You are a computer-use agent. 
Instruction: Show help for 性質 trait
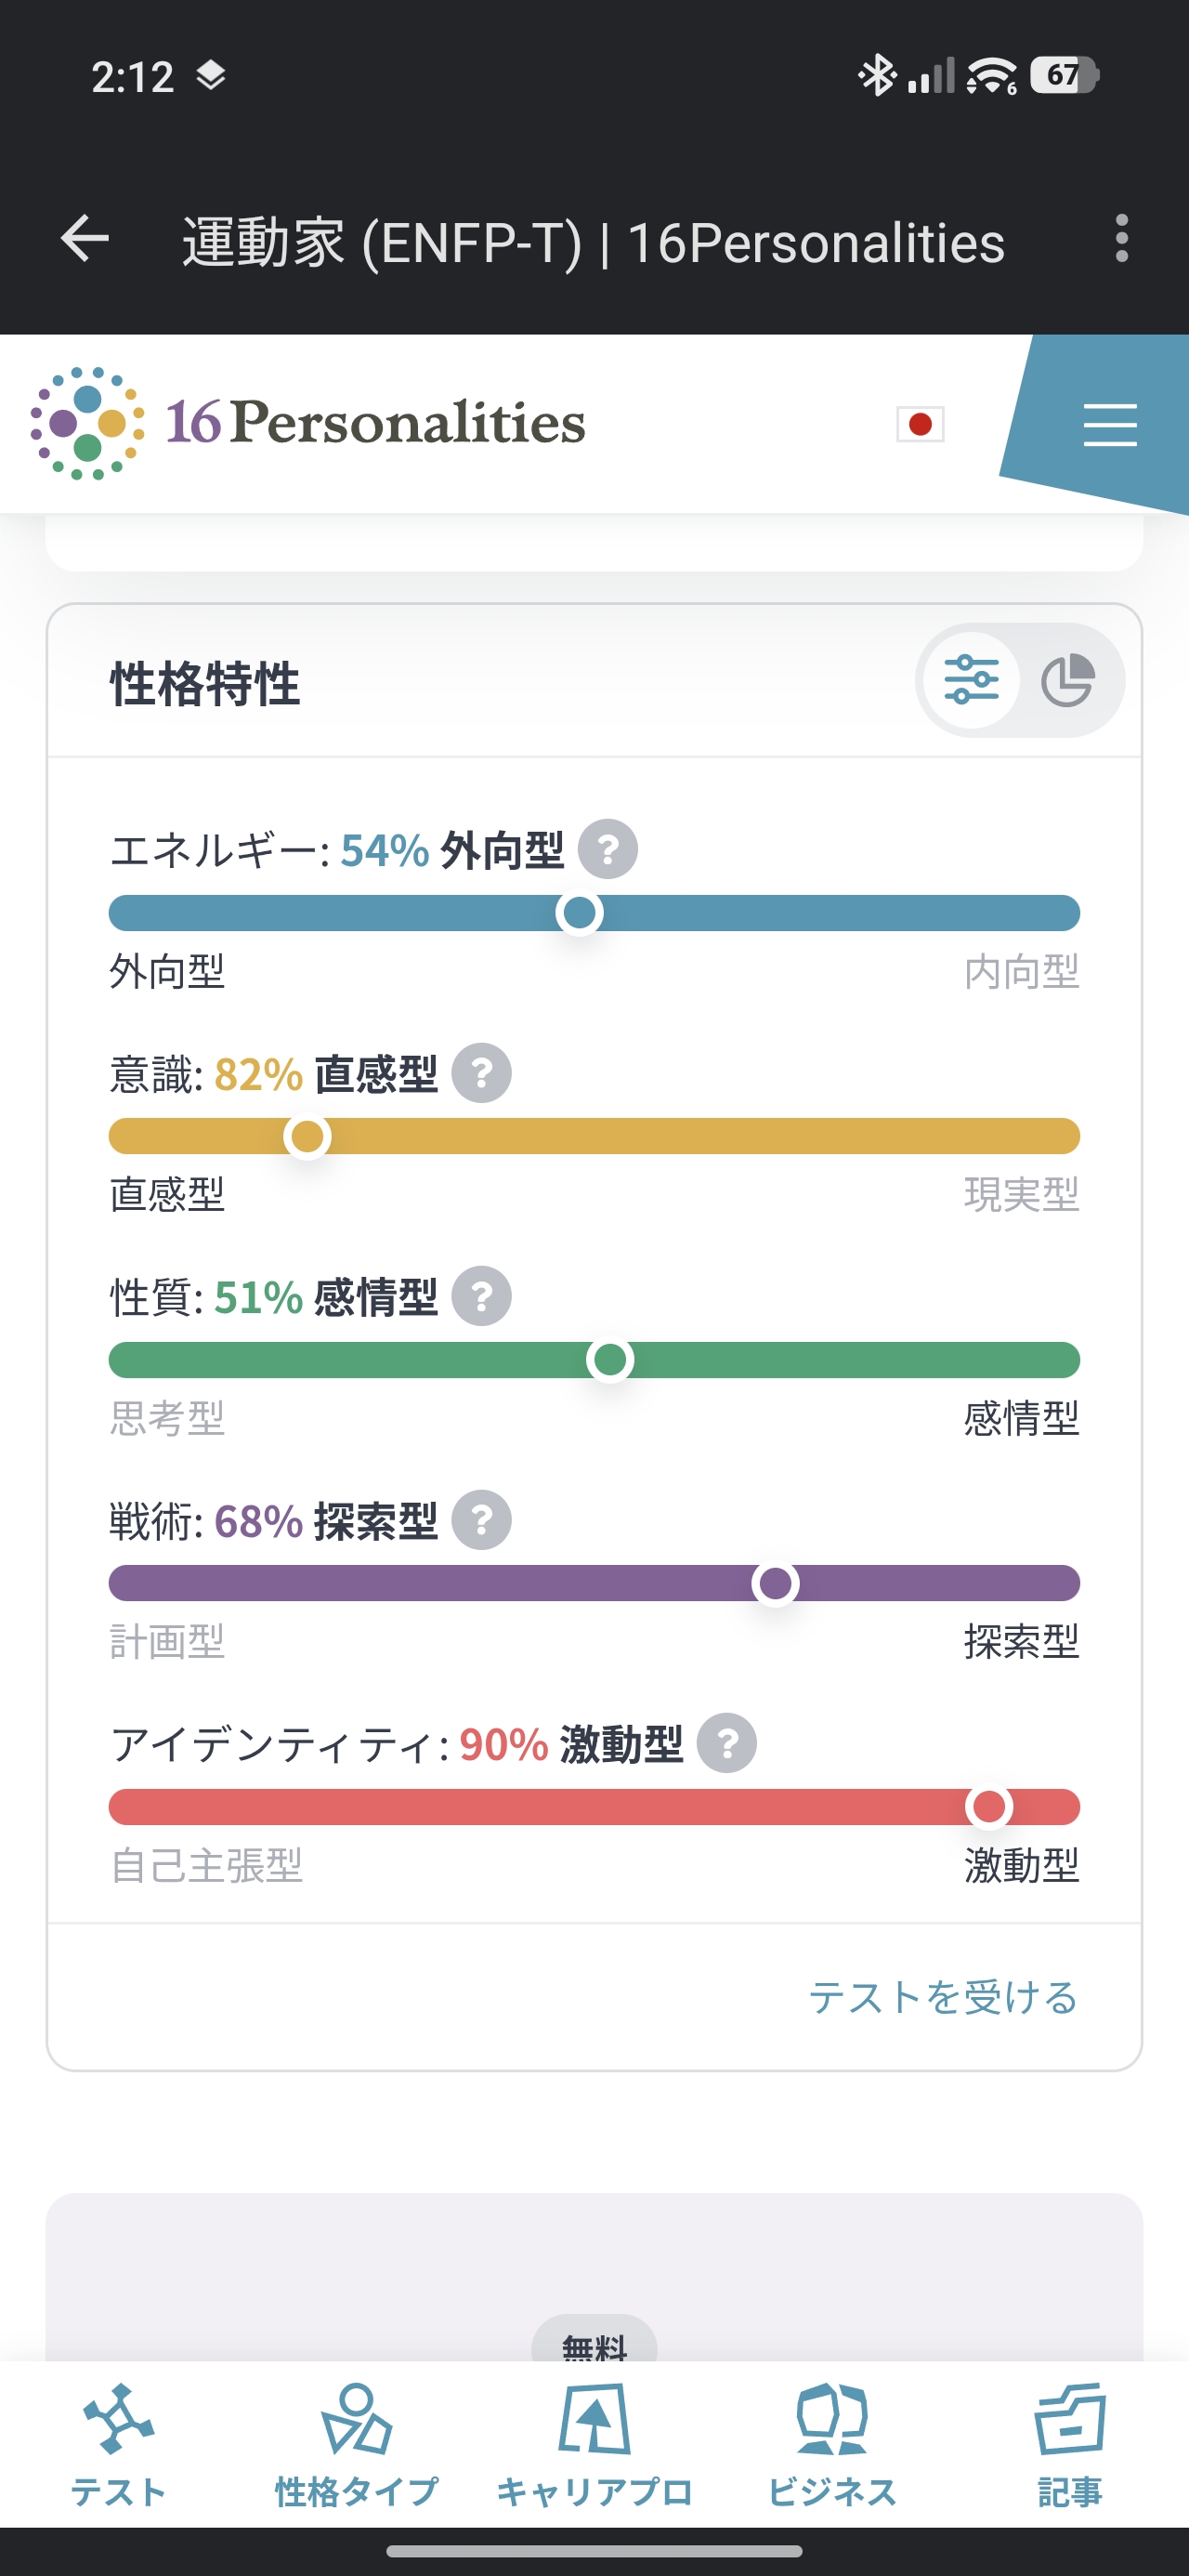point(482,1296)
